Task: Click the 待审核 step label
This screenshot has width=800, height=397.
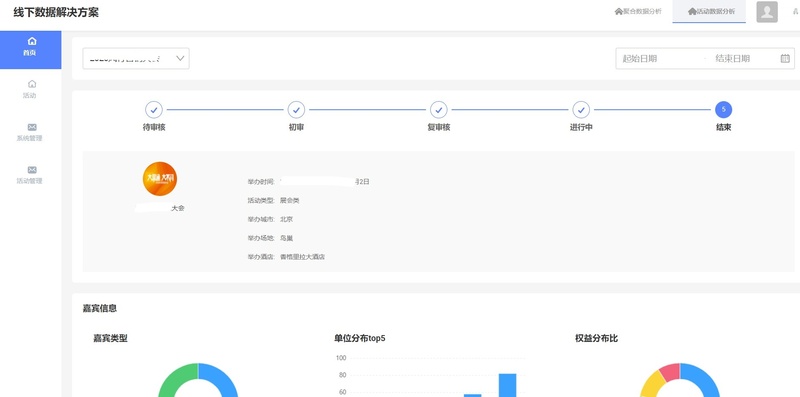Action: [154, 127]
